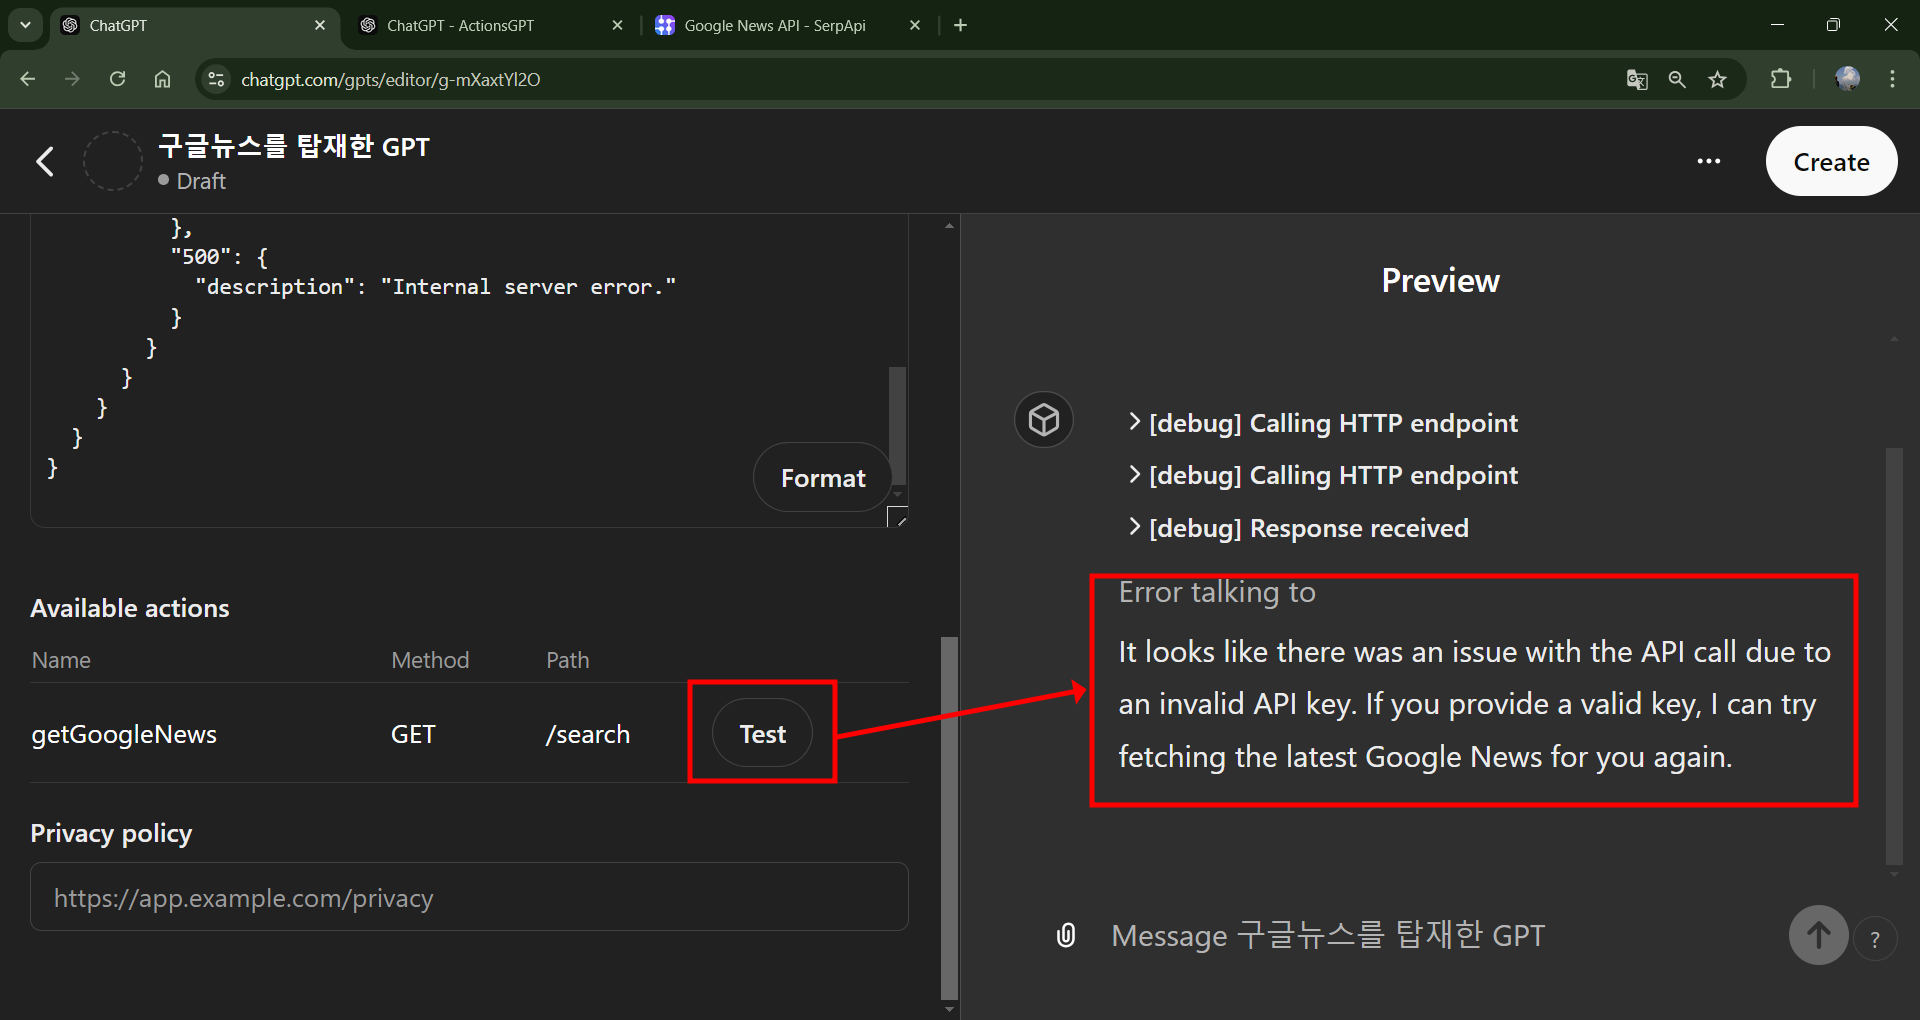Click the Path column header
The image size is (1920, 1020).
click(x=567, y=660)
